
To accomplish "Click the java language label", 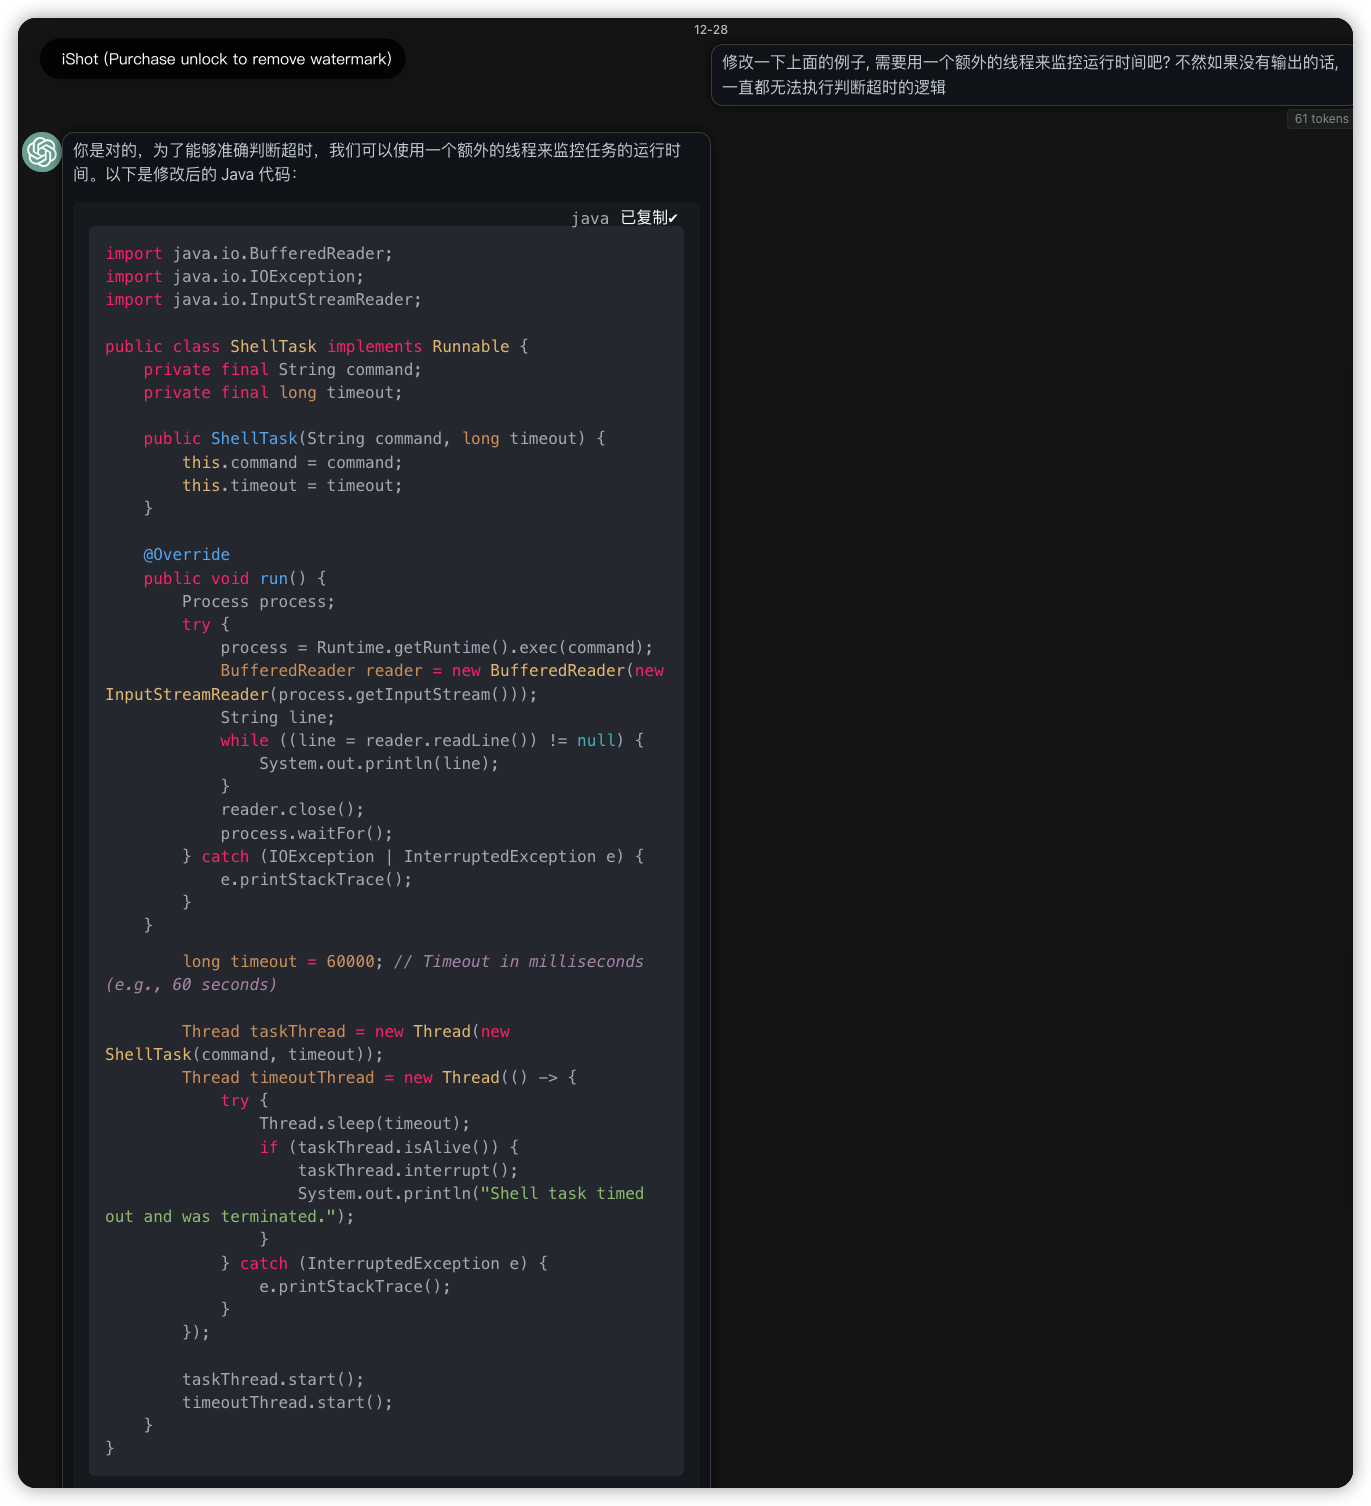I will tap(589, 218).
